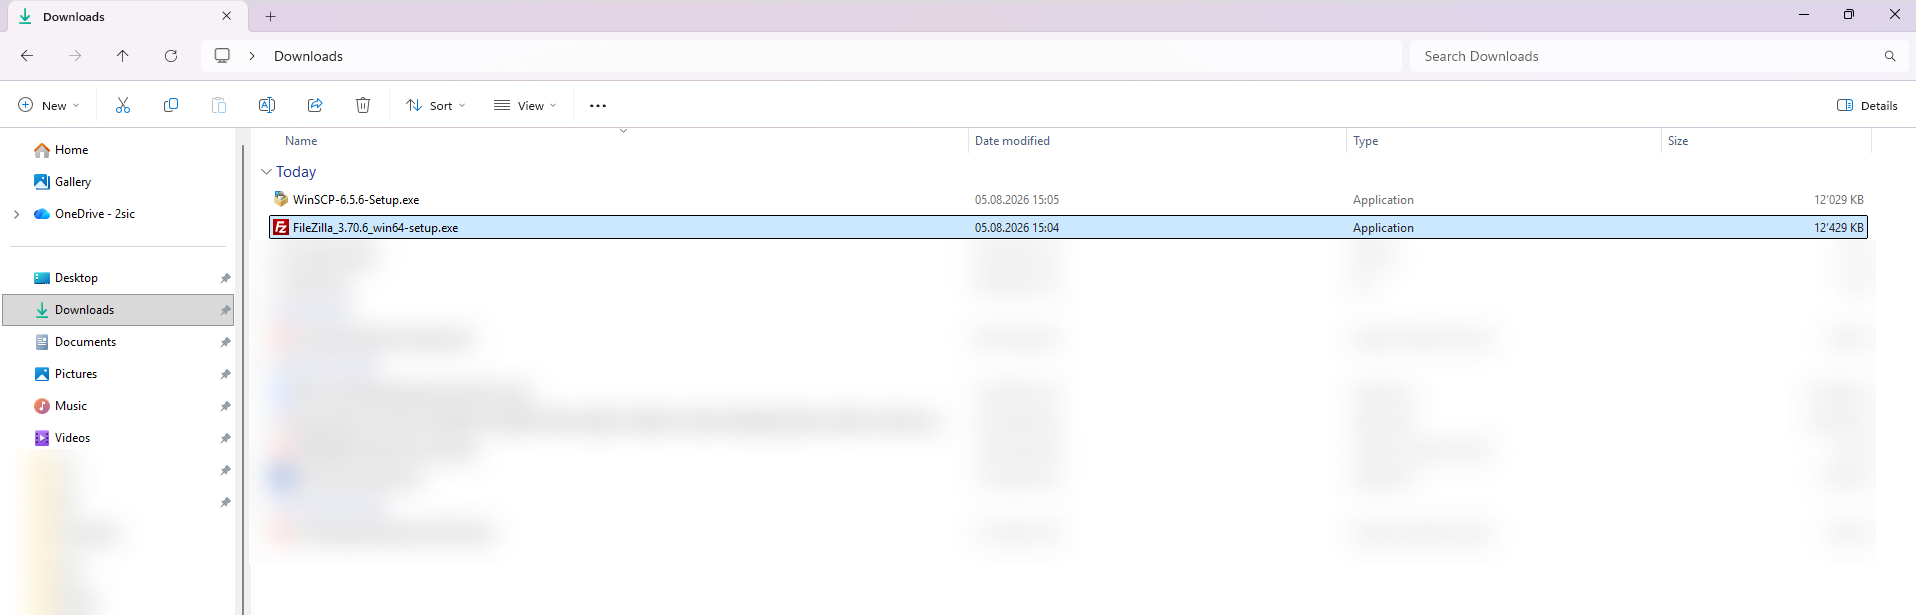The width and height of the screenshot is (1916, 615).
Task: Click the WinSCP installer file icon
Action: [281, 200]
